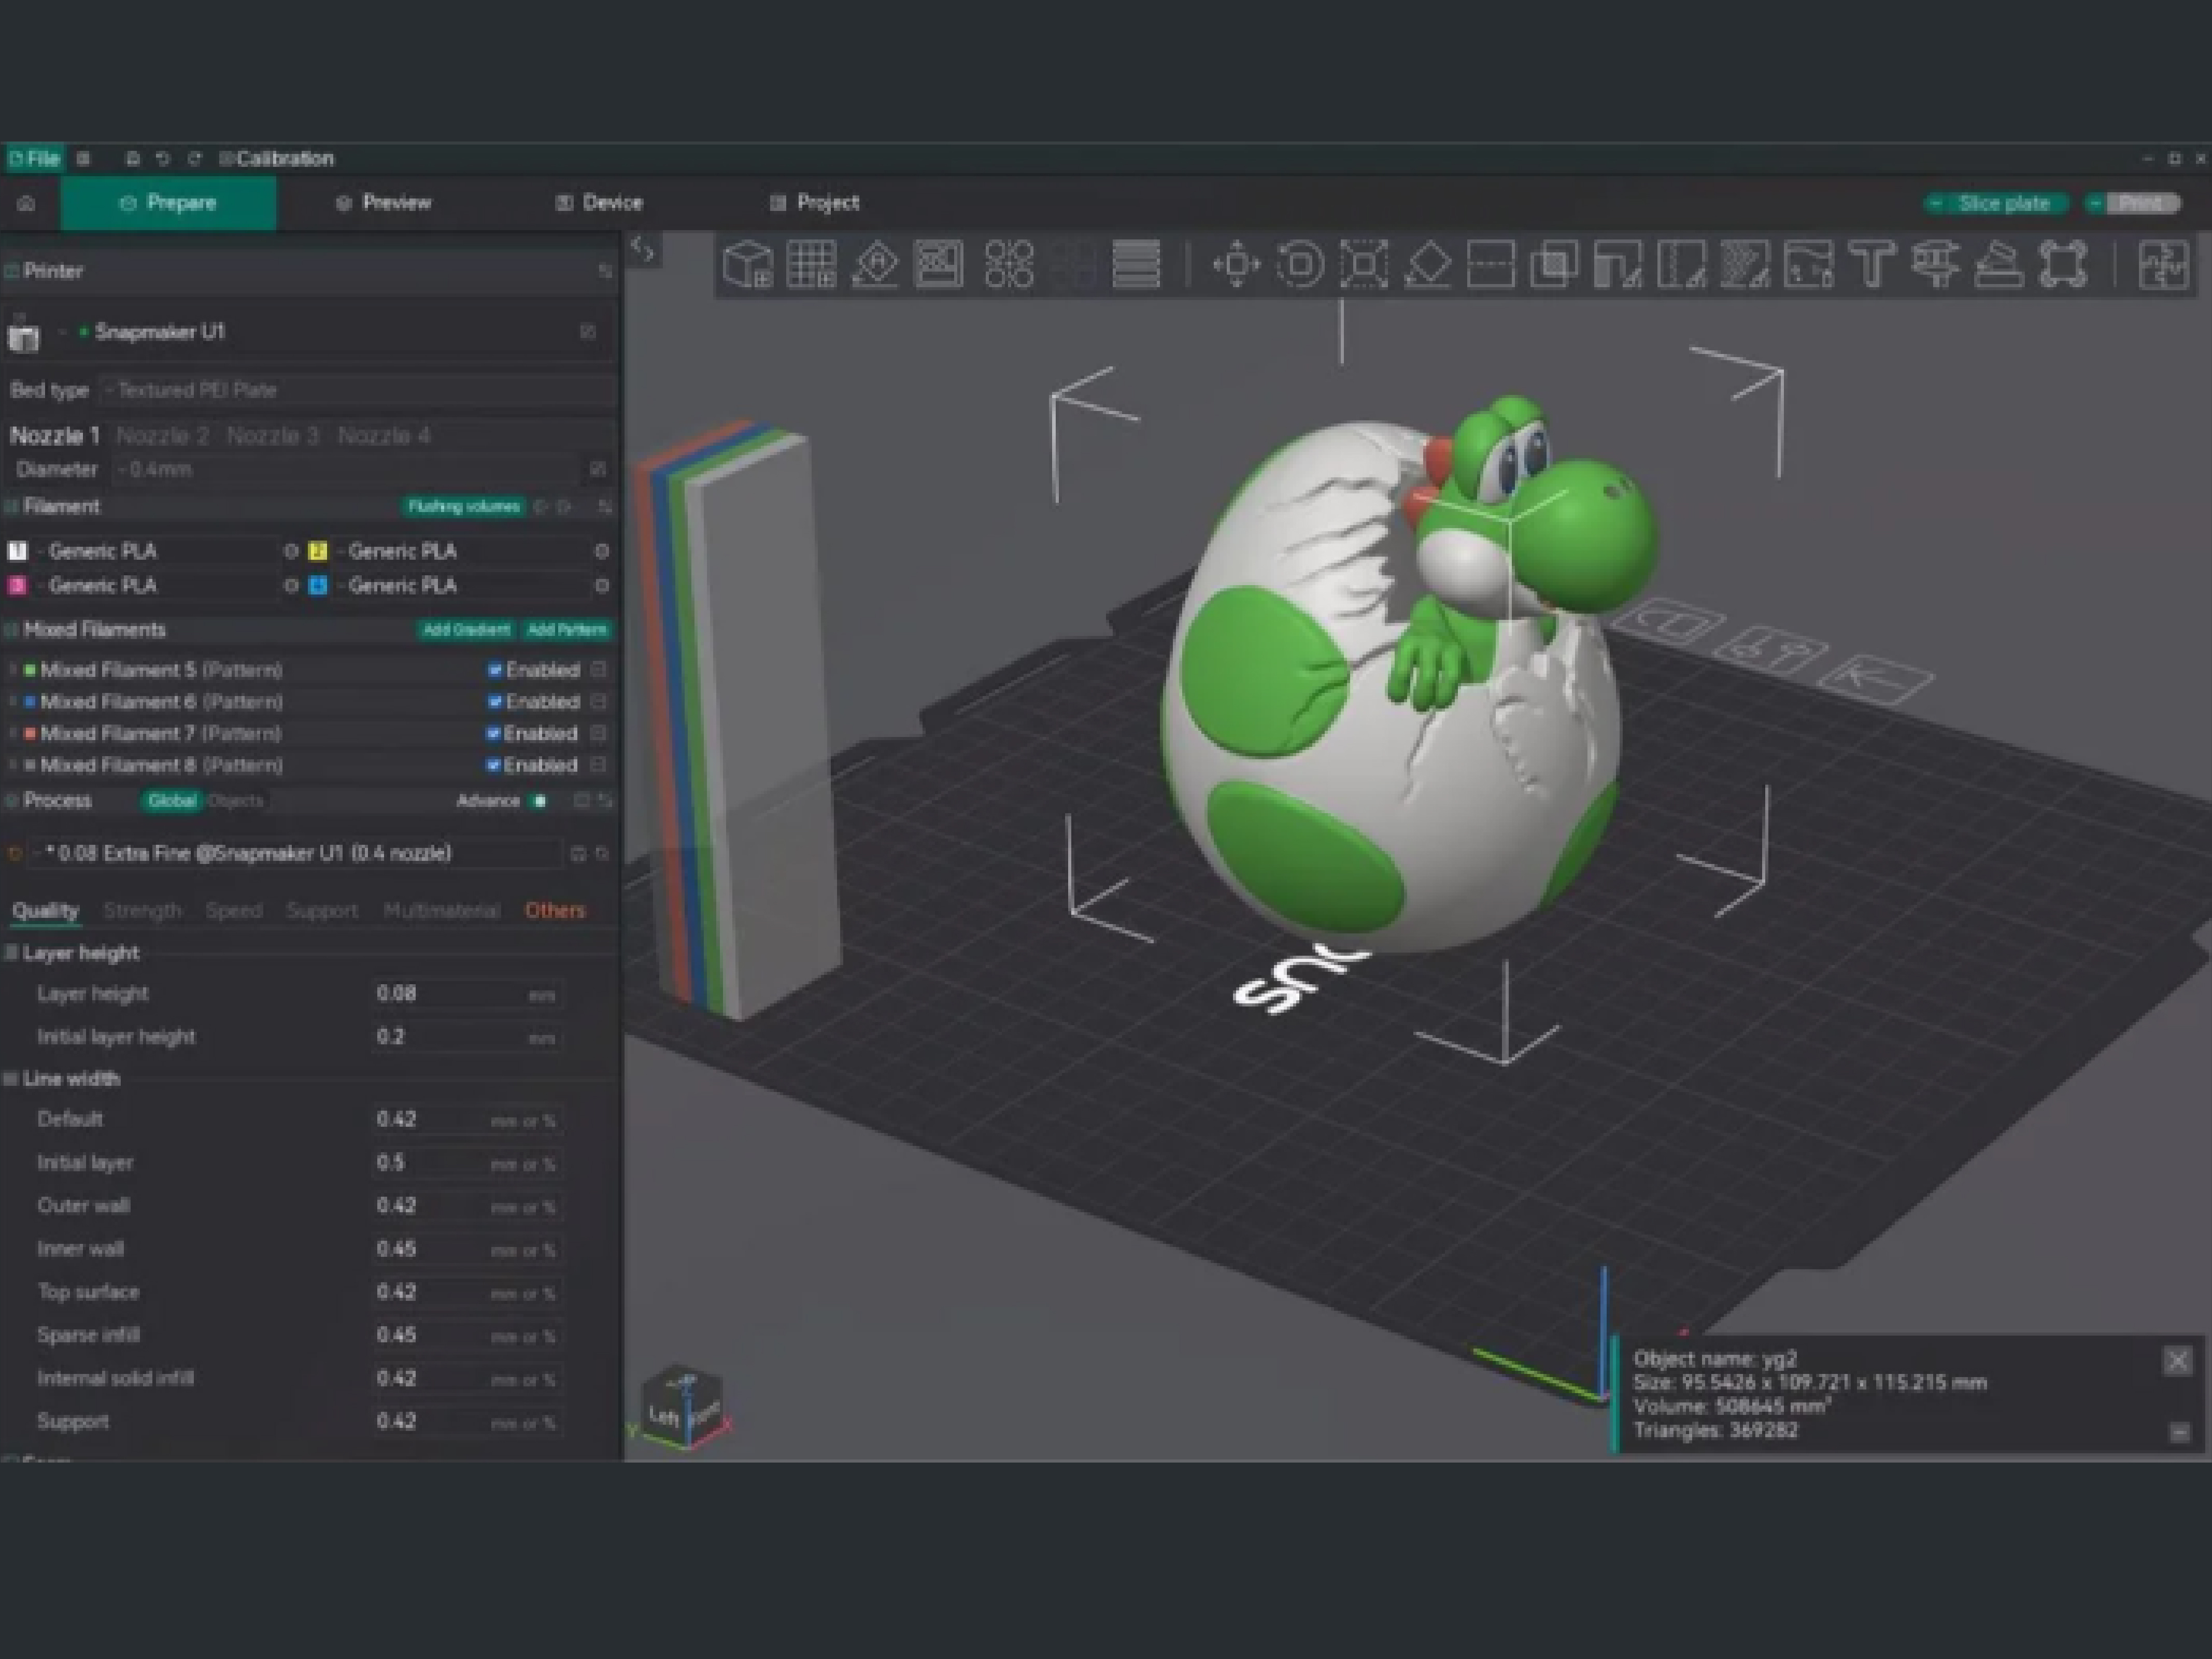Select the Rotate tool
This screenshot has height=1659, width=2212.
pos(1301,264)
